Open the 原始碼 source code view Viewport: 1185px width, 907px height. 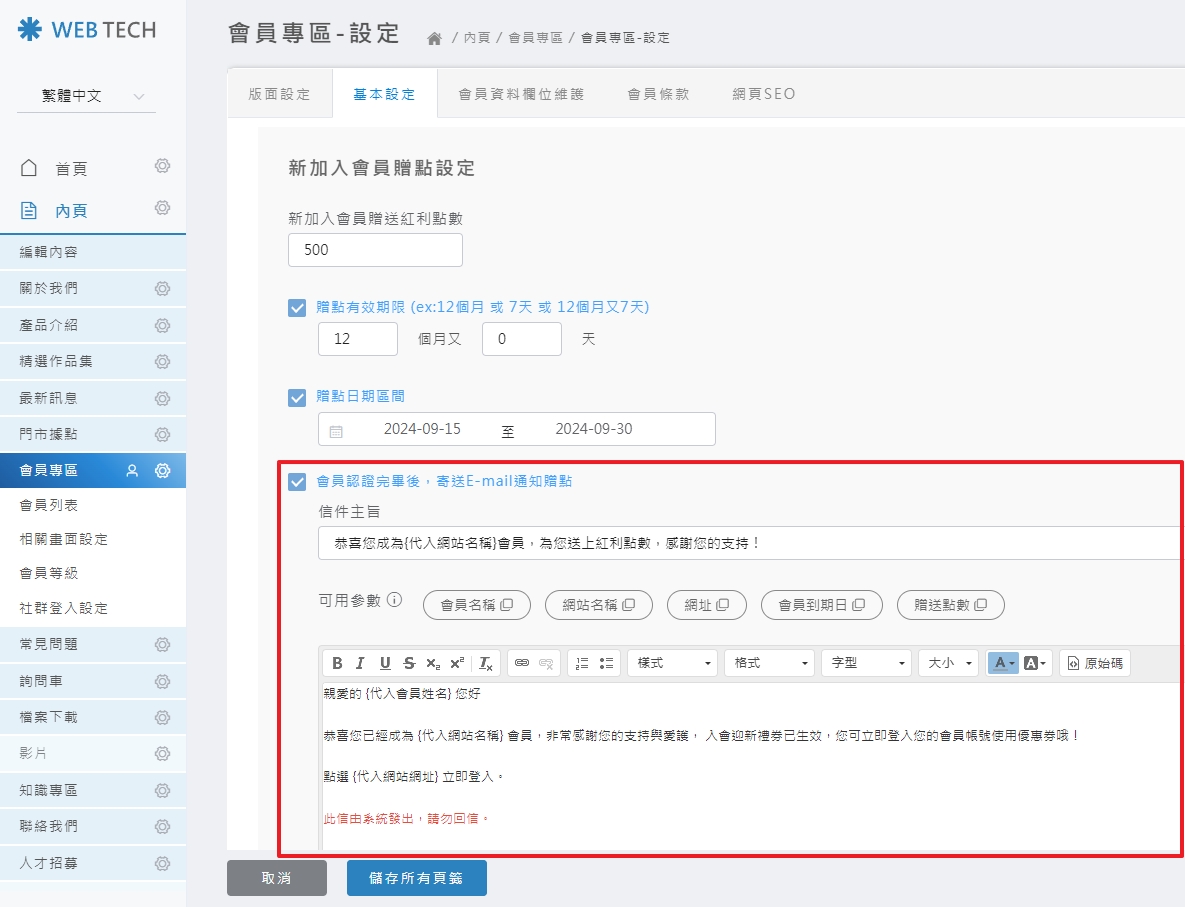[1095, 663]
